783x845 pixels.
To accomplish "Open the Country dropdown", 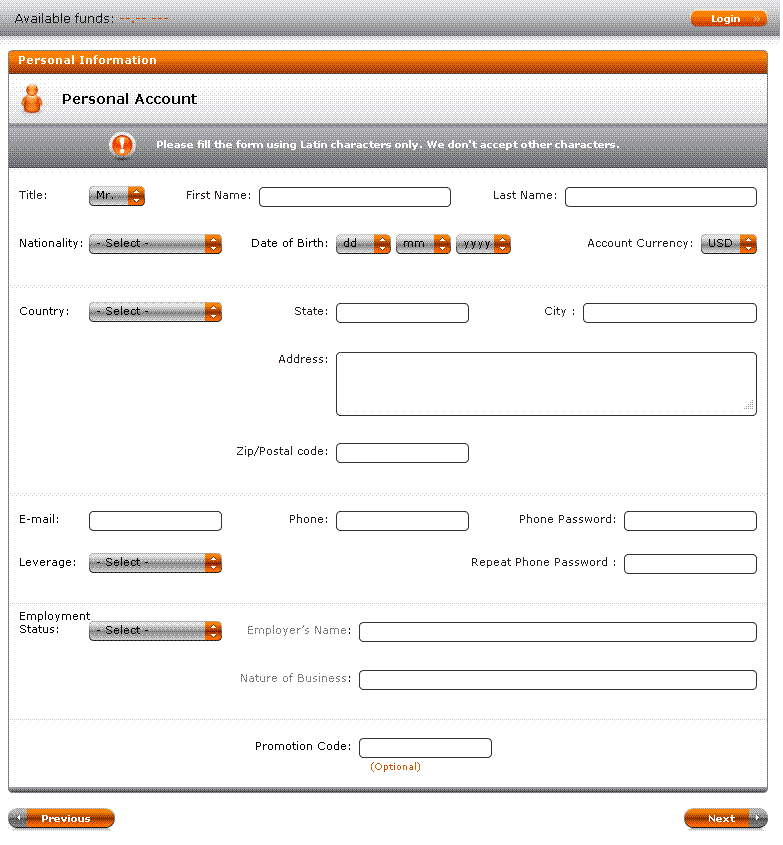I will coord(155,312).
